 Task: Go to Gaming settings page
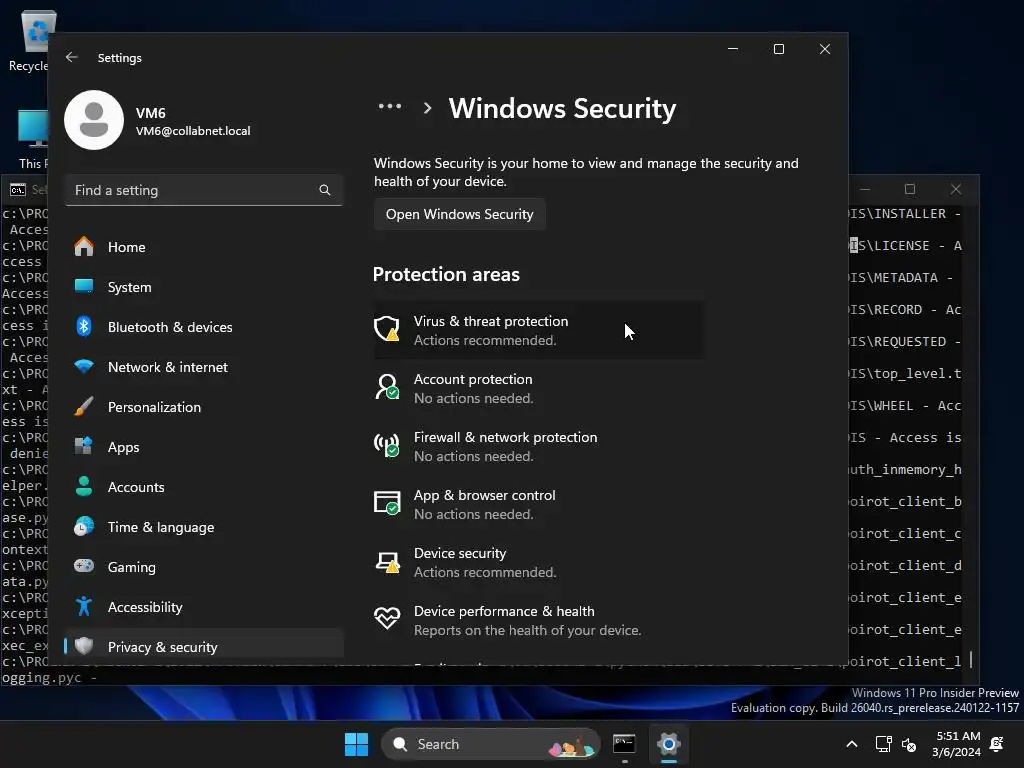[204, 567]
